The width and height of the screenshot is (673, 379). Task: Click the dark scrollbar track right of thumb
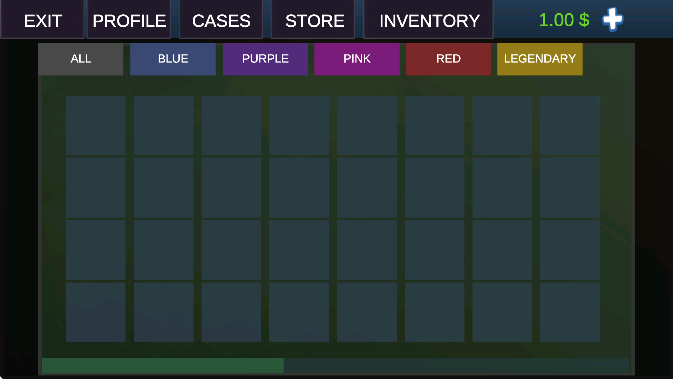[x=456, y=366]
